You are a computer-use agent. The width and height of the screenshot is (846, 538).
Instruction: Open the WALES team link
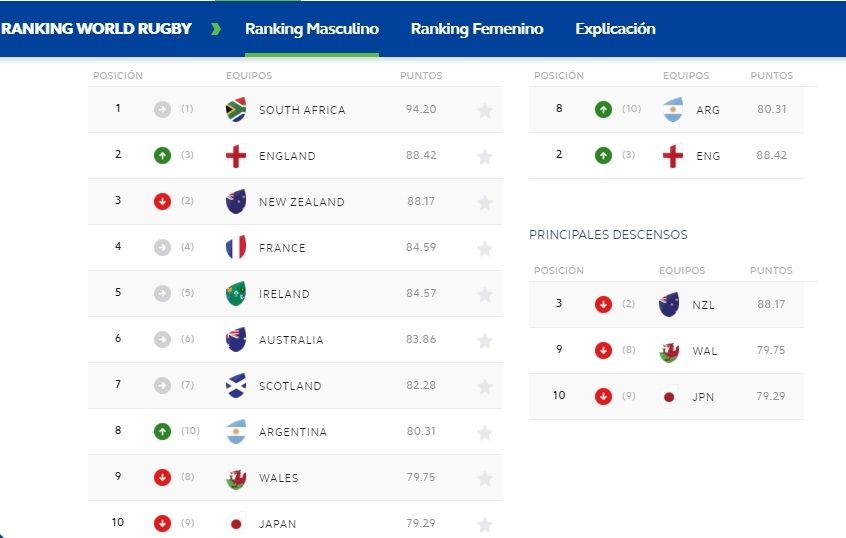tap(278, 478)
